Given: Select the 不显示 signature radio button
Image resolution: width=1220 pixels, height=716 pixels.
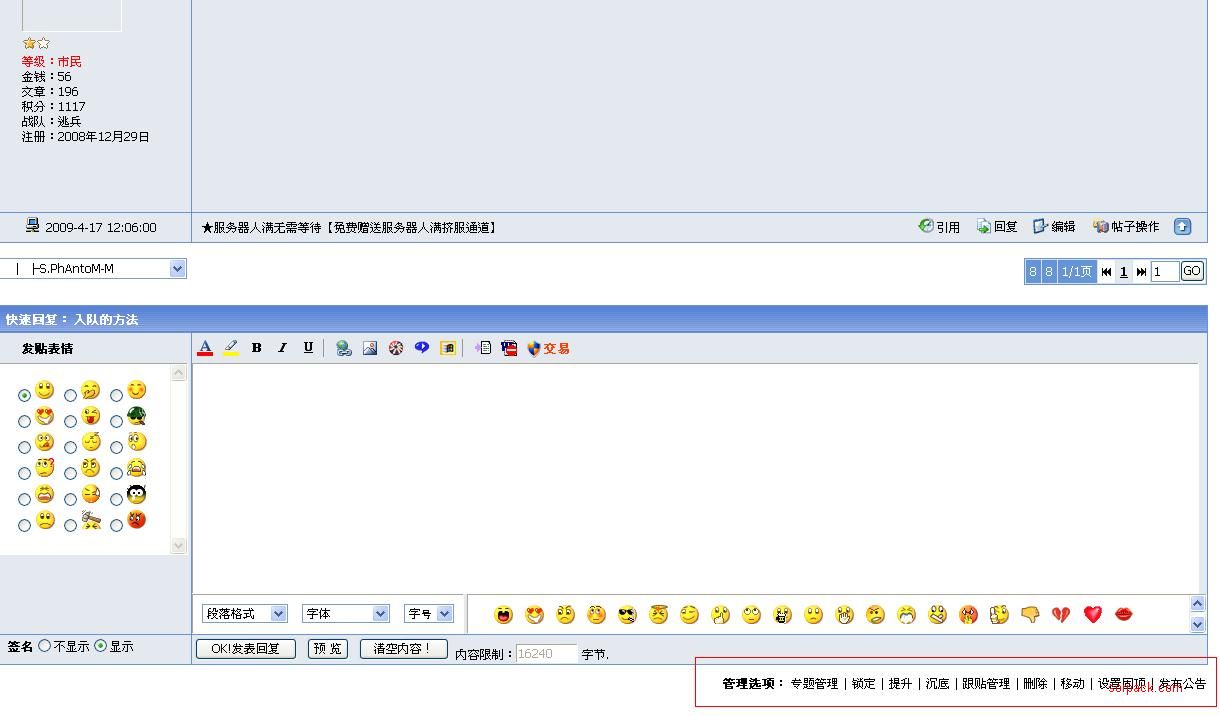Looking at the screenshot, I should (45, 647).
